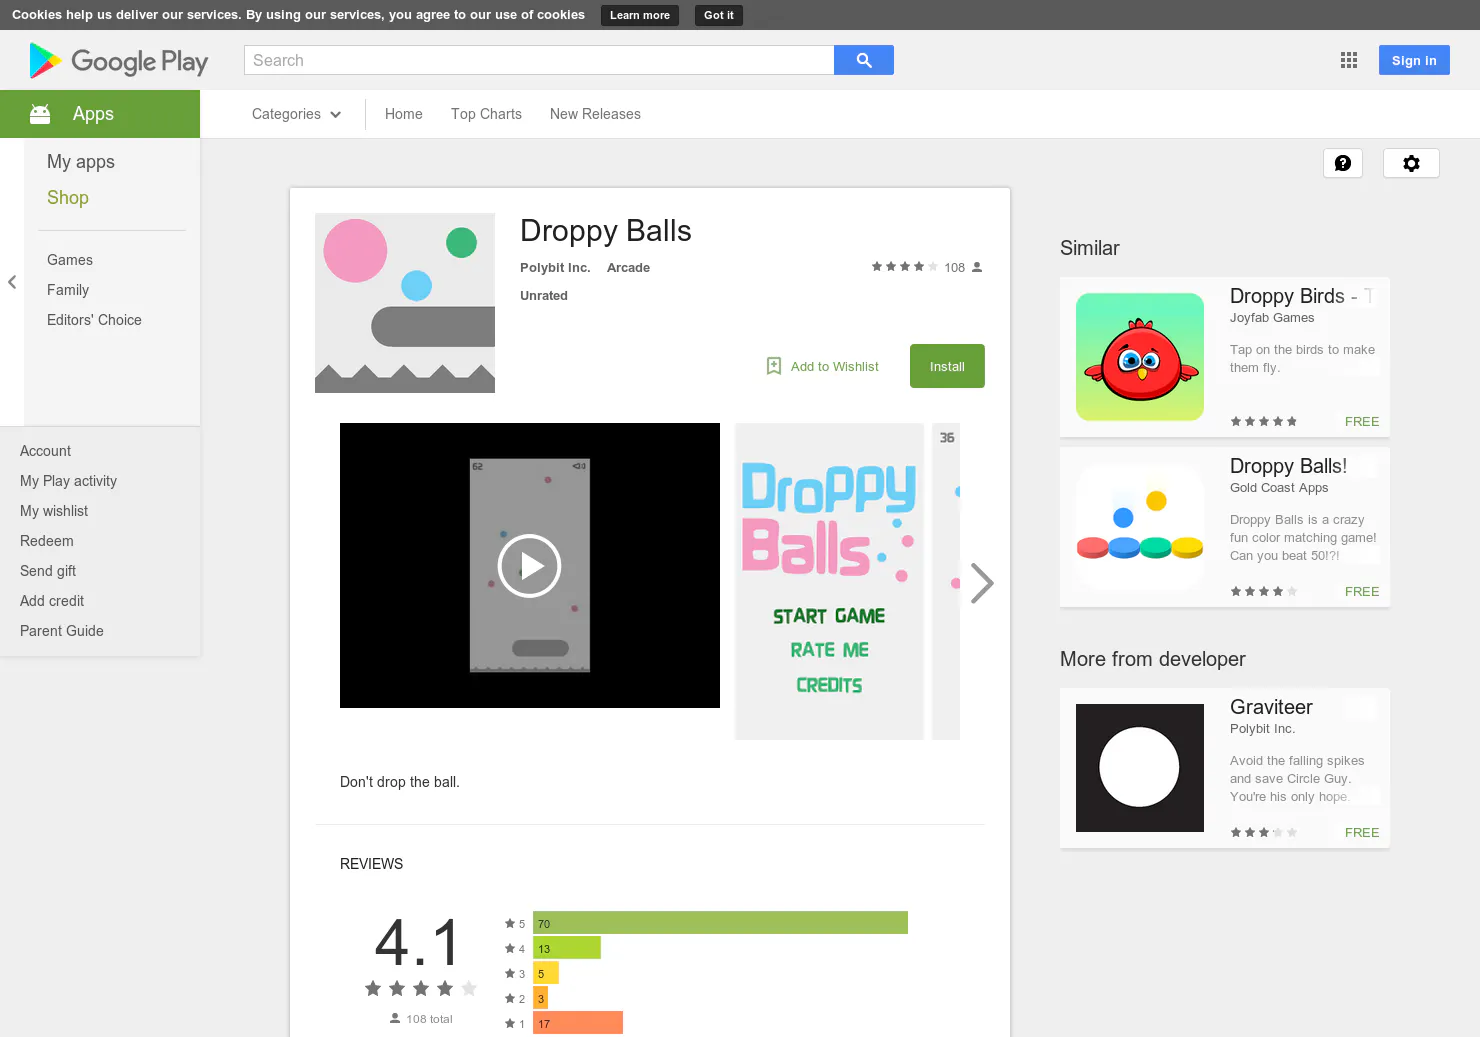The width and height of the screenshot is (1480, 1037).
Task: Show next screenshot with right arrow
Action: (982, 583)
